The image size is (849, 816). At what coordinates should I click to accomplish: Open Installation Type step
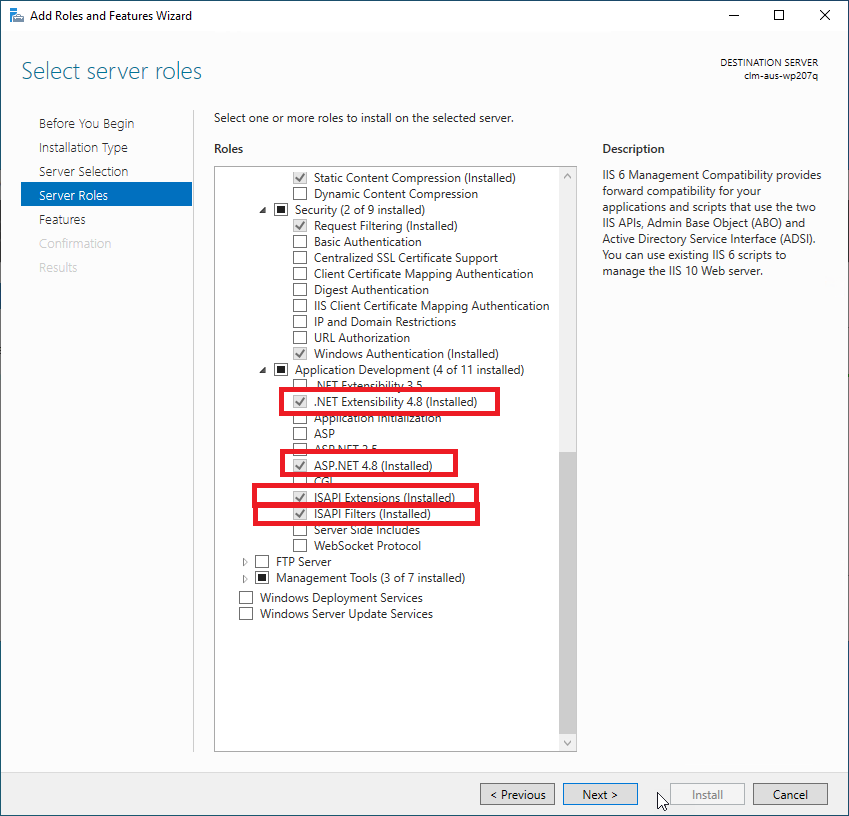point(83,147)
